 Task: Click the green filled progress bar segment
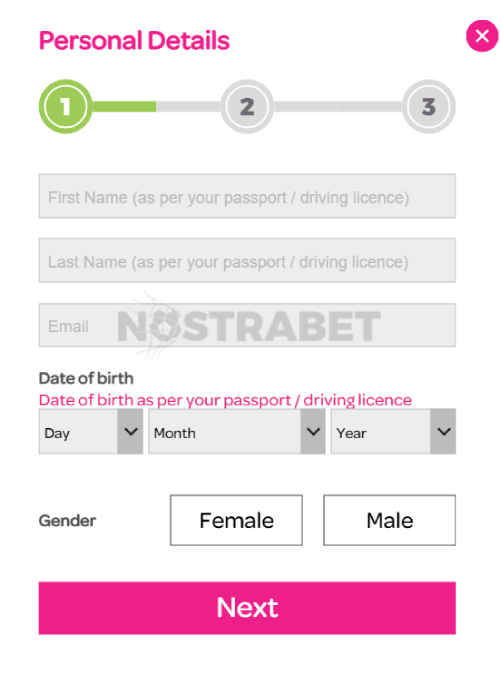point(124,107)
